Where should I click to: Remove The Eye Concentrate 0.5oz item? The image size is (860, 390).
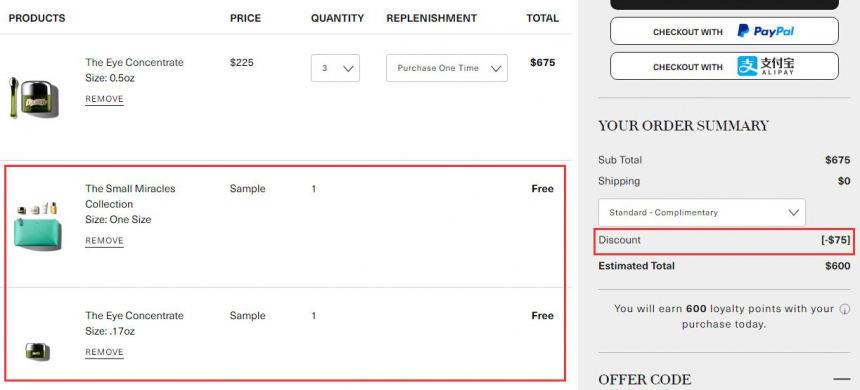pos(104,99)
